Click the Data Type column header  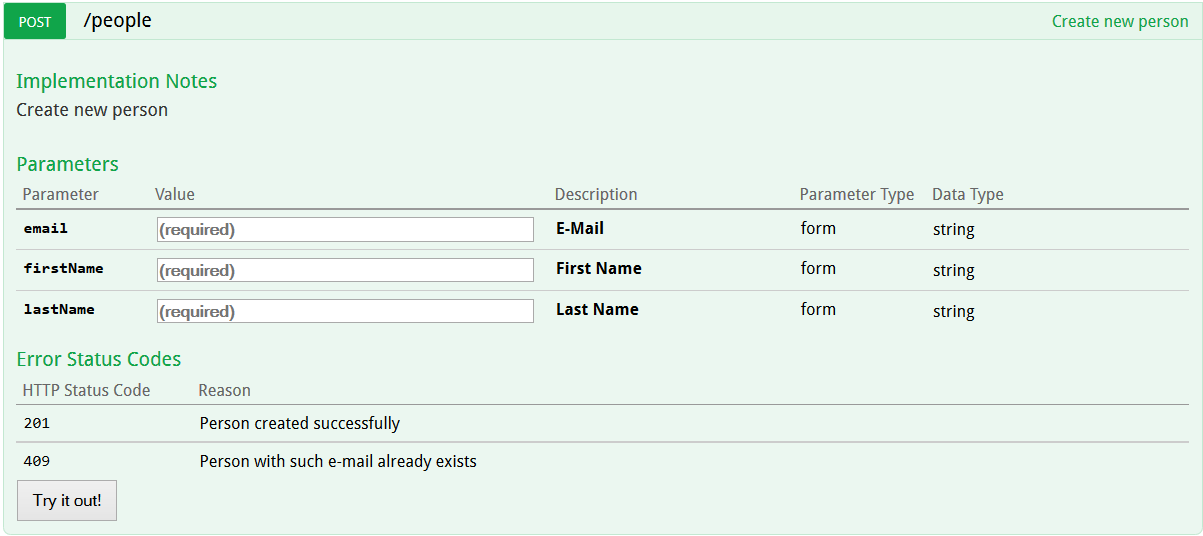[968, 194]
